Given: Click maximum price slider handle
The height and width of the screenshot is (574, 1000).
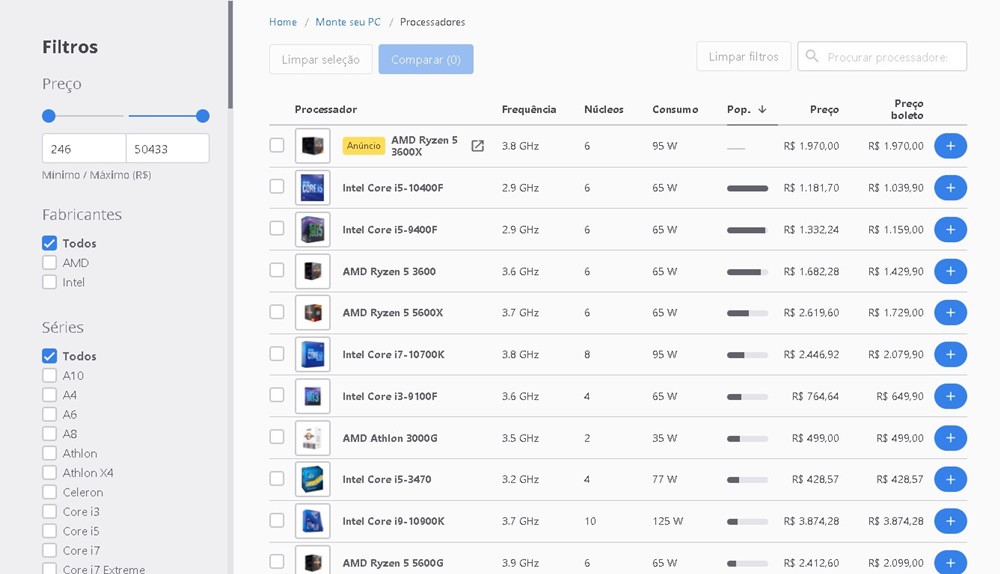Looking at the screenshot, I should pyautogui.click(x=203, y=116).
